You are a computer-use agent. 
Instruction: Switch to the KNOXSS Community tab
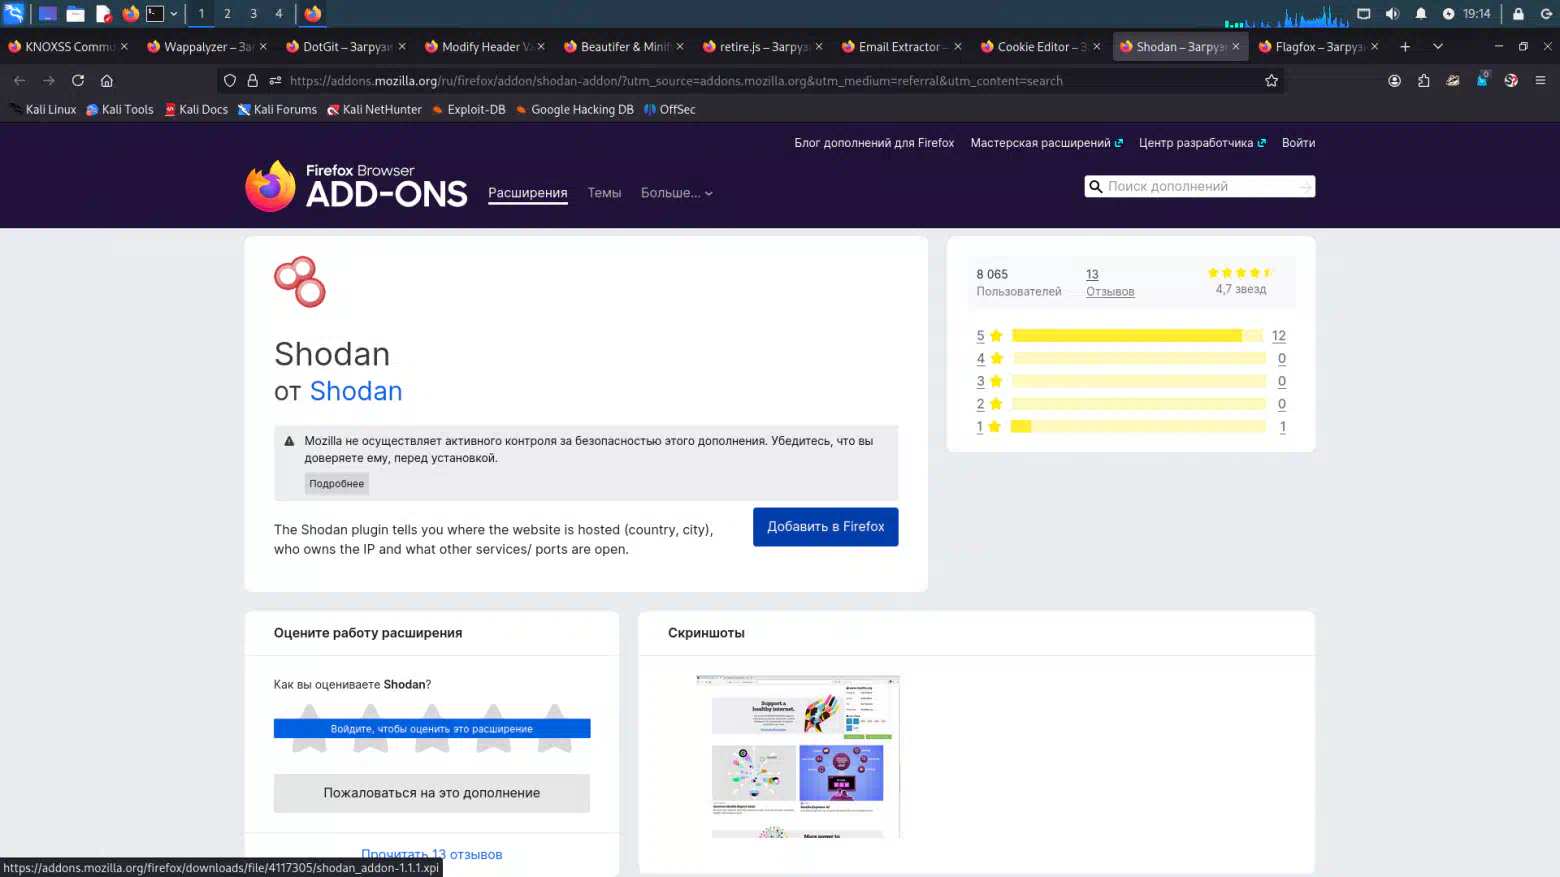68,46
